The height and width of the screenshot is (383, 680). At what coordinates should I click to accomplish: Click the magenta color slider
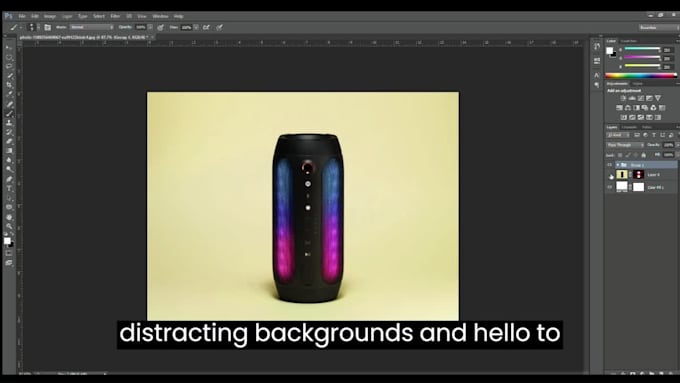point(643,58)
